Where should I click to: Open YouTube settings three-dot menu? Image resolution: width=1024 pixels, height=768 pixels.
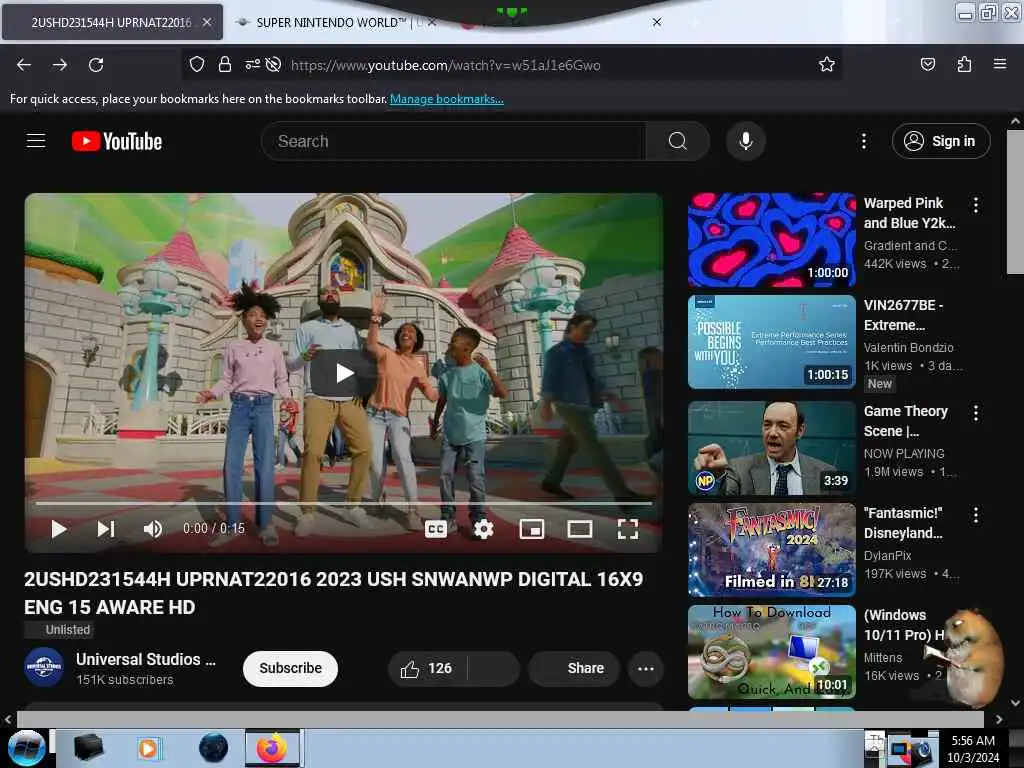[x=863, y=141]
